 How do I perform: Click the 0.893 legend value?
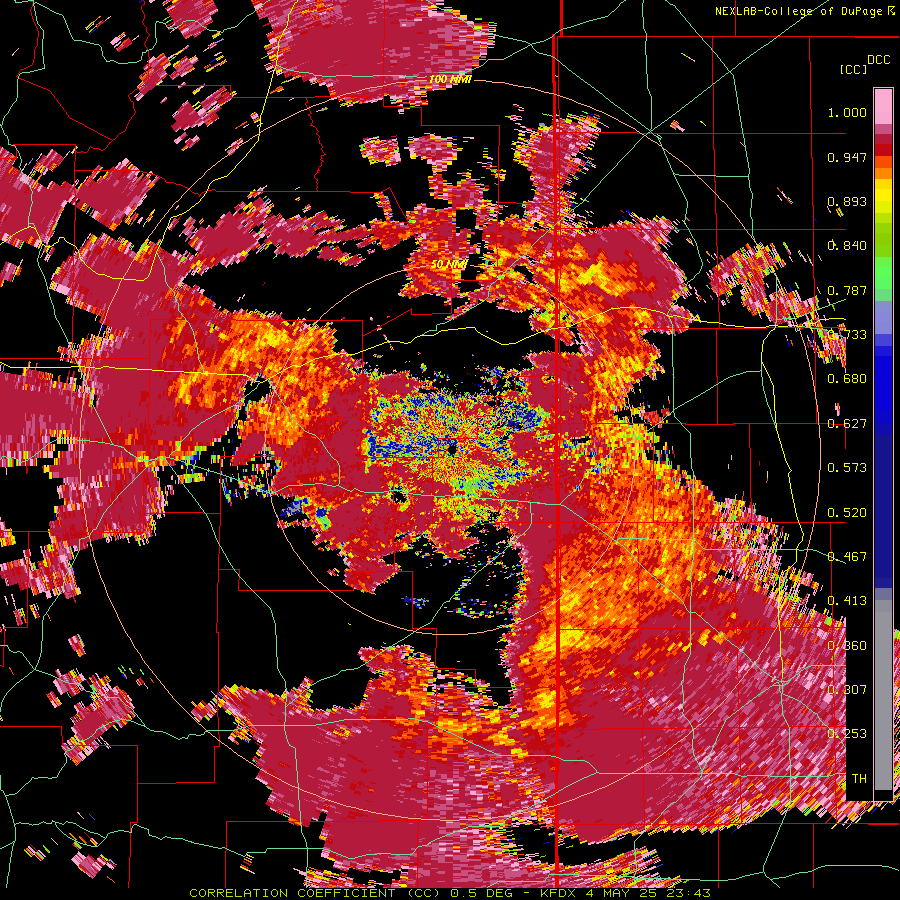point(847,201)
